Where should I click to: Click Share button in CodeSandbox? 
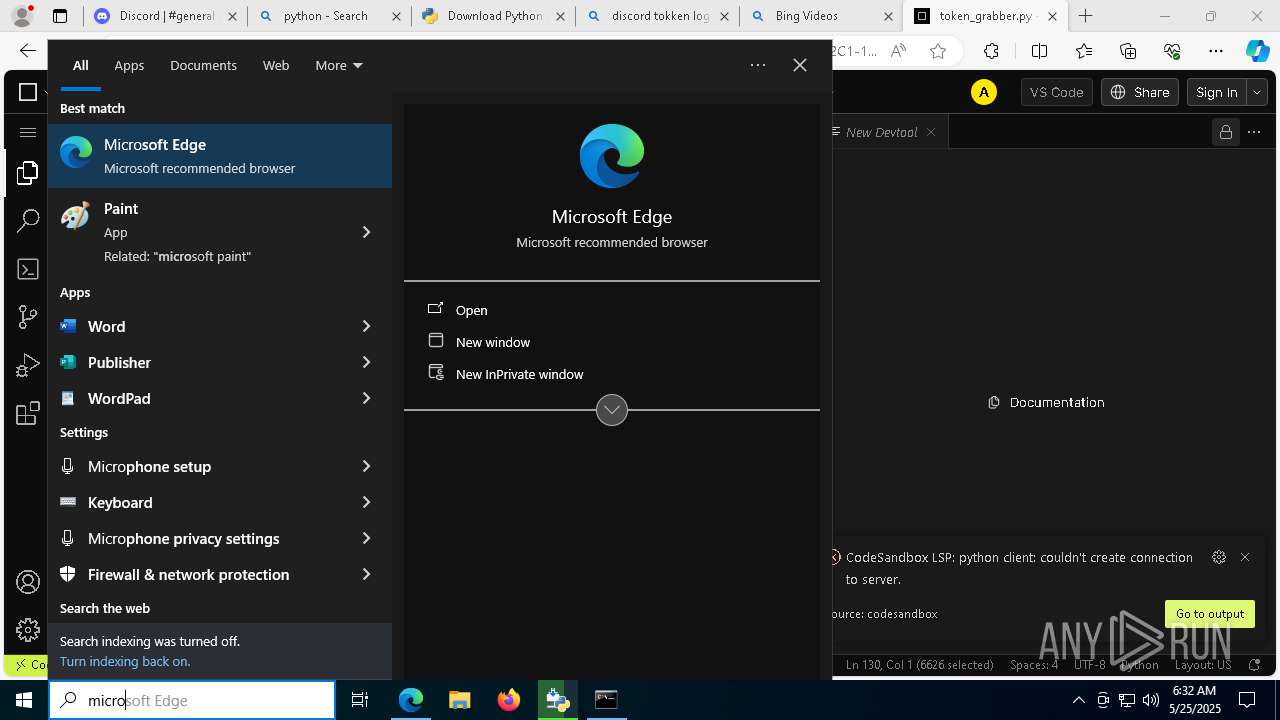pyautogui.click(x=1140, y=92)
